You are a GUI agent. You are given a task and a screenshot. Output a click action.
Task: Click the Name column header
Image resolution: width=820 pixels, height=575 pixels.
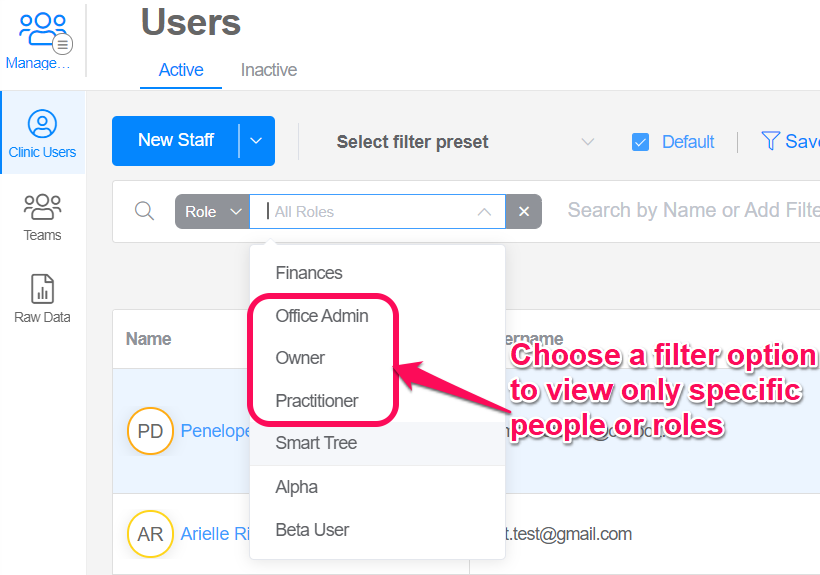point(149,339)
